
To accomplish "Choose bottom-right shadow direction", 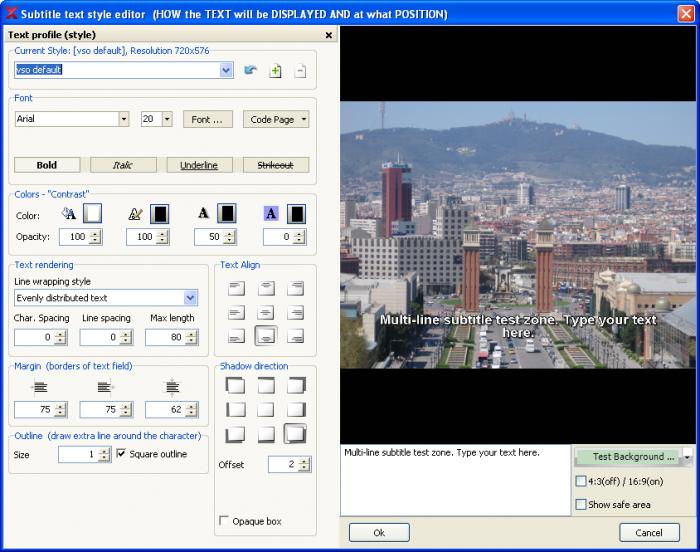I will (296, 434).
